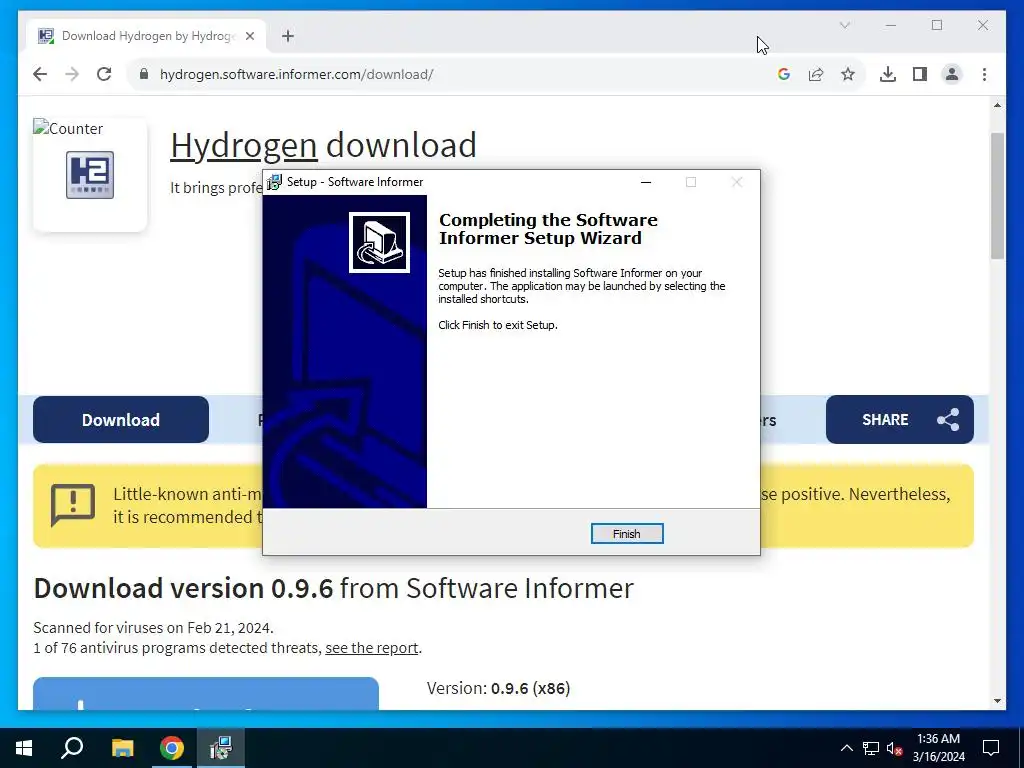Select the Download Hydrogen tab
This screenshot has height=768, width=1024.
[x=146, y=36]
